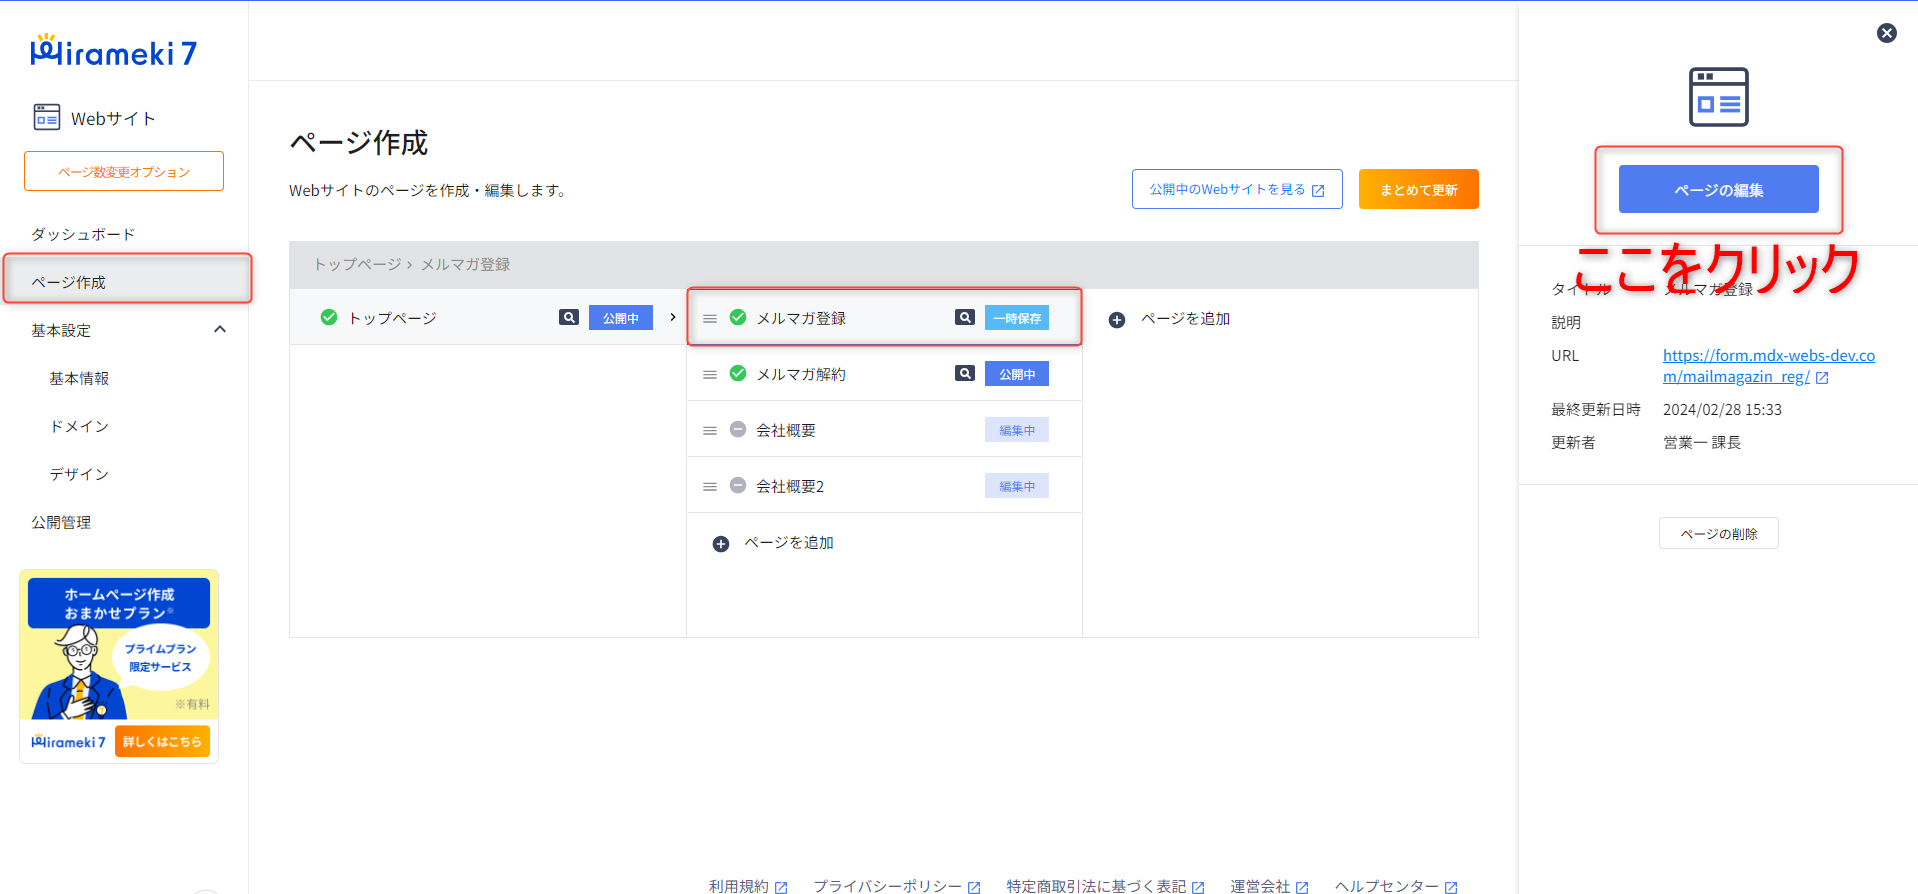
Task: Click the blue ページの編集 button
Action: [x=1718, y=189]
